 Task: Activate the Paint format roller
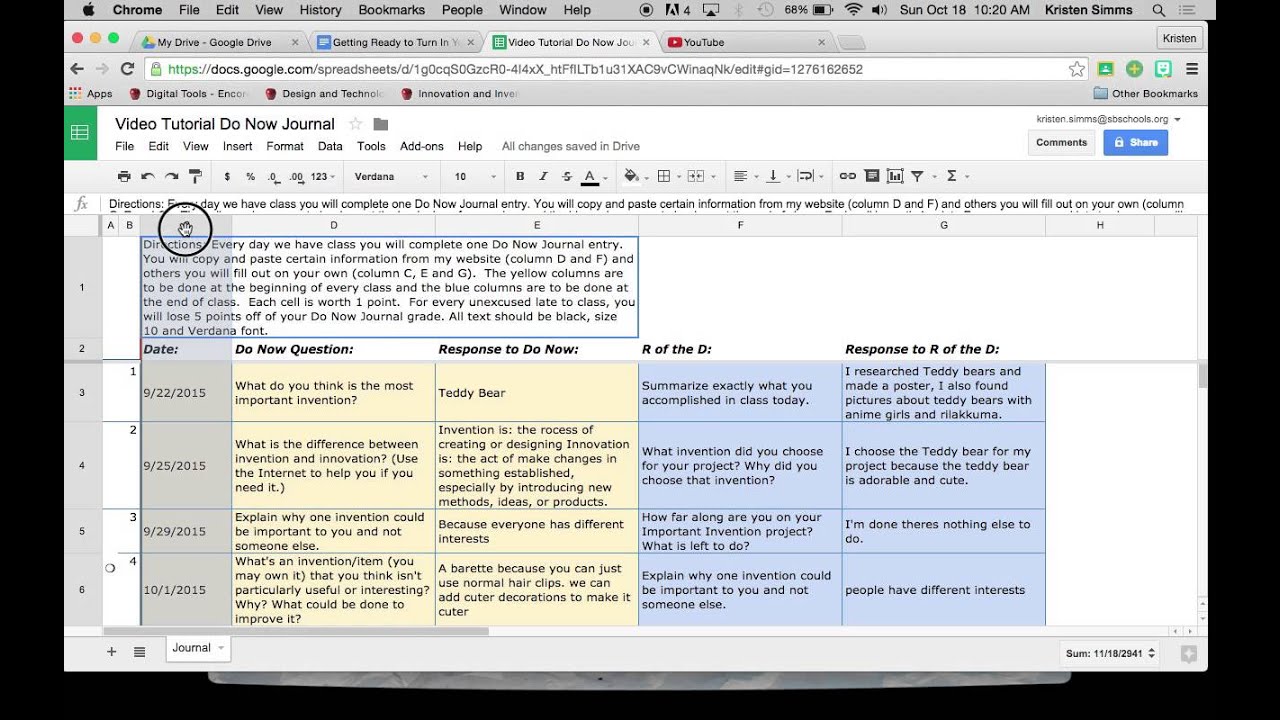pos(196,176)
